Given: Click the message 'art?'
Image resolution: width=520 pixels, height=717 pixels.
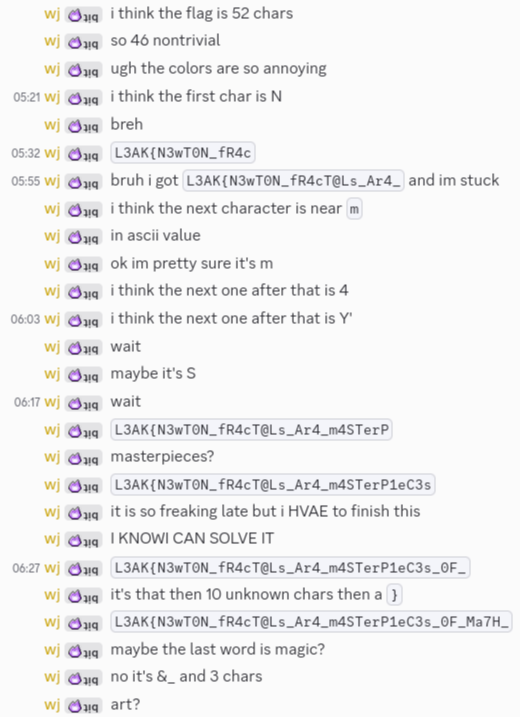Looking at the screenshot, I should click(125, 705).
